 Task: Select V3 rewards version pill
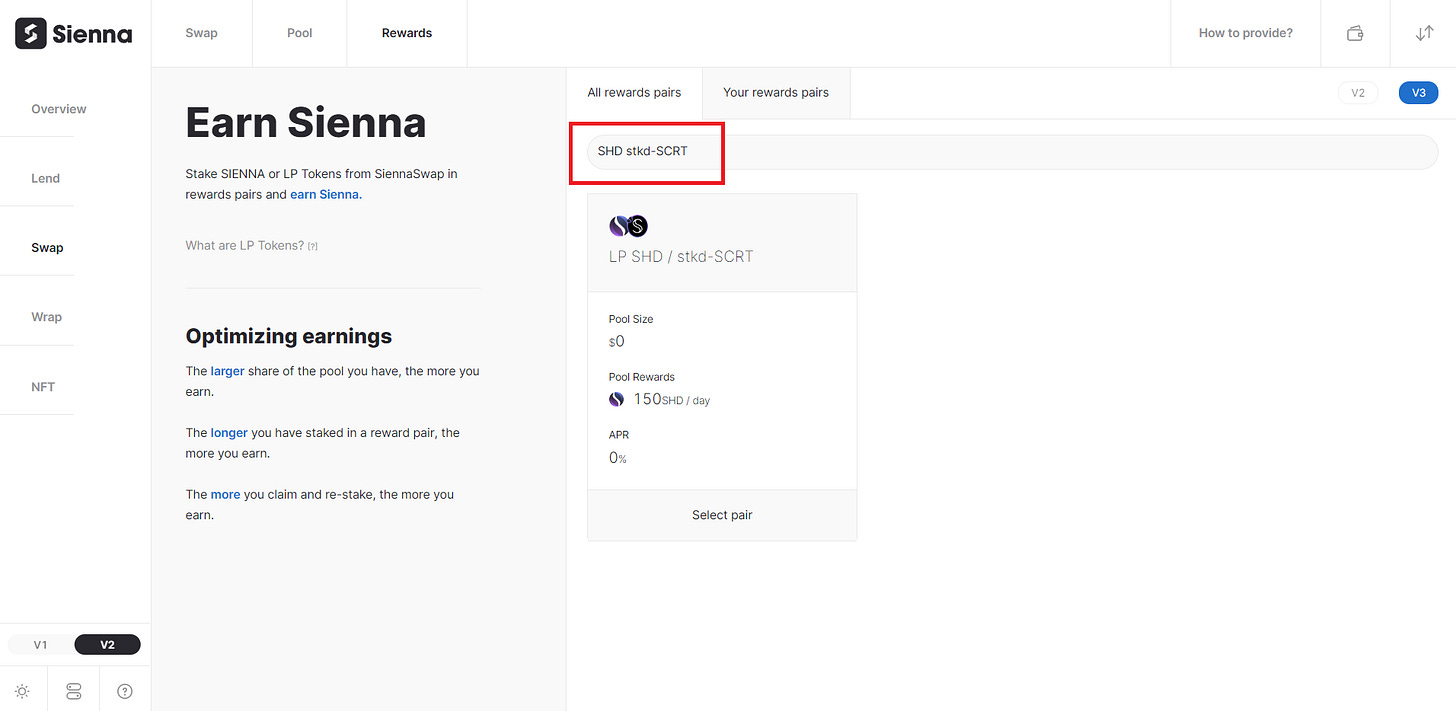tap(1418, 93)
